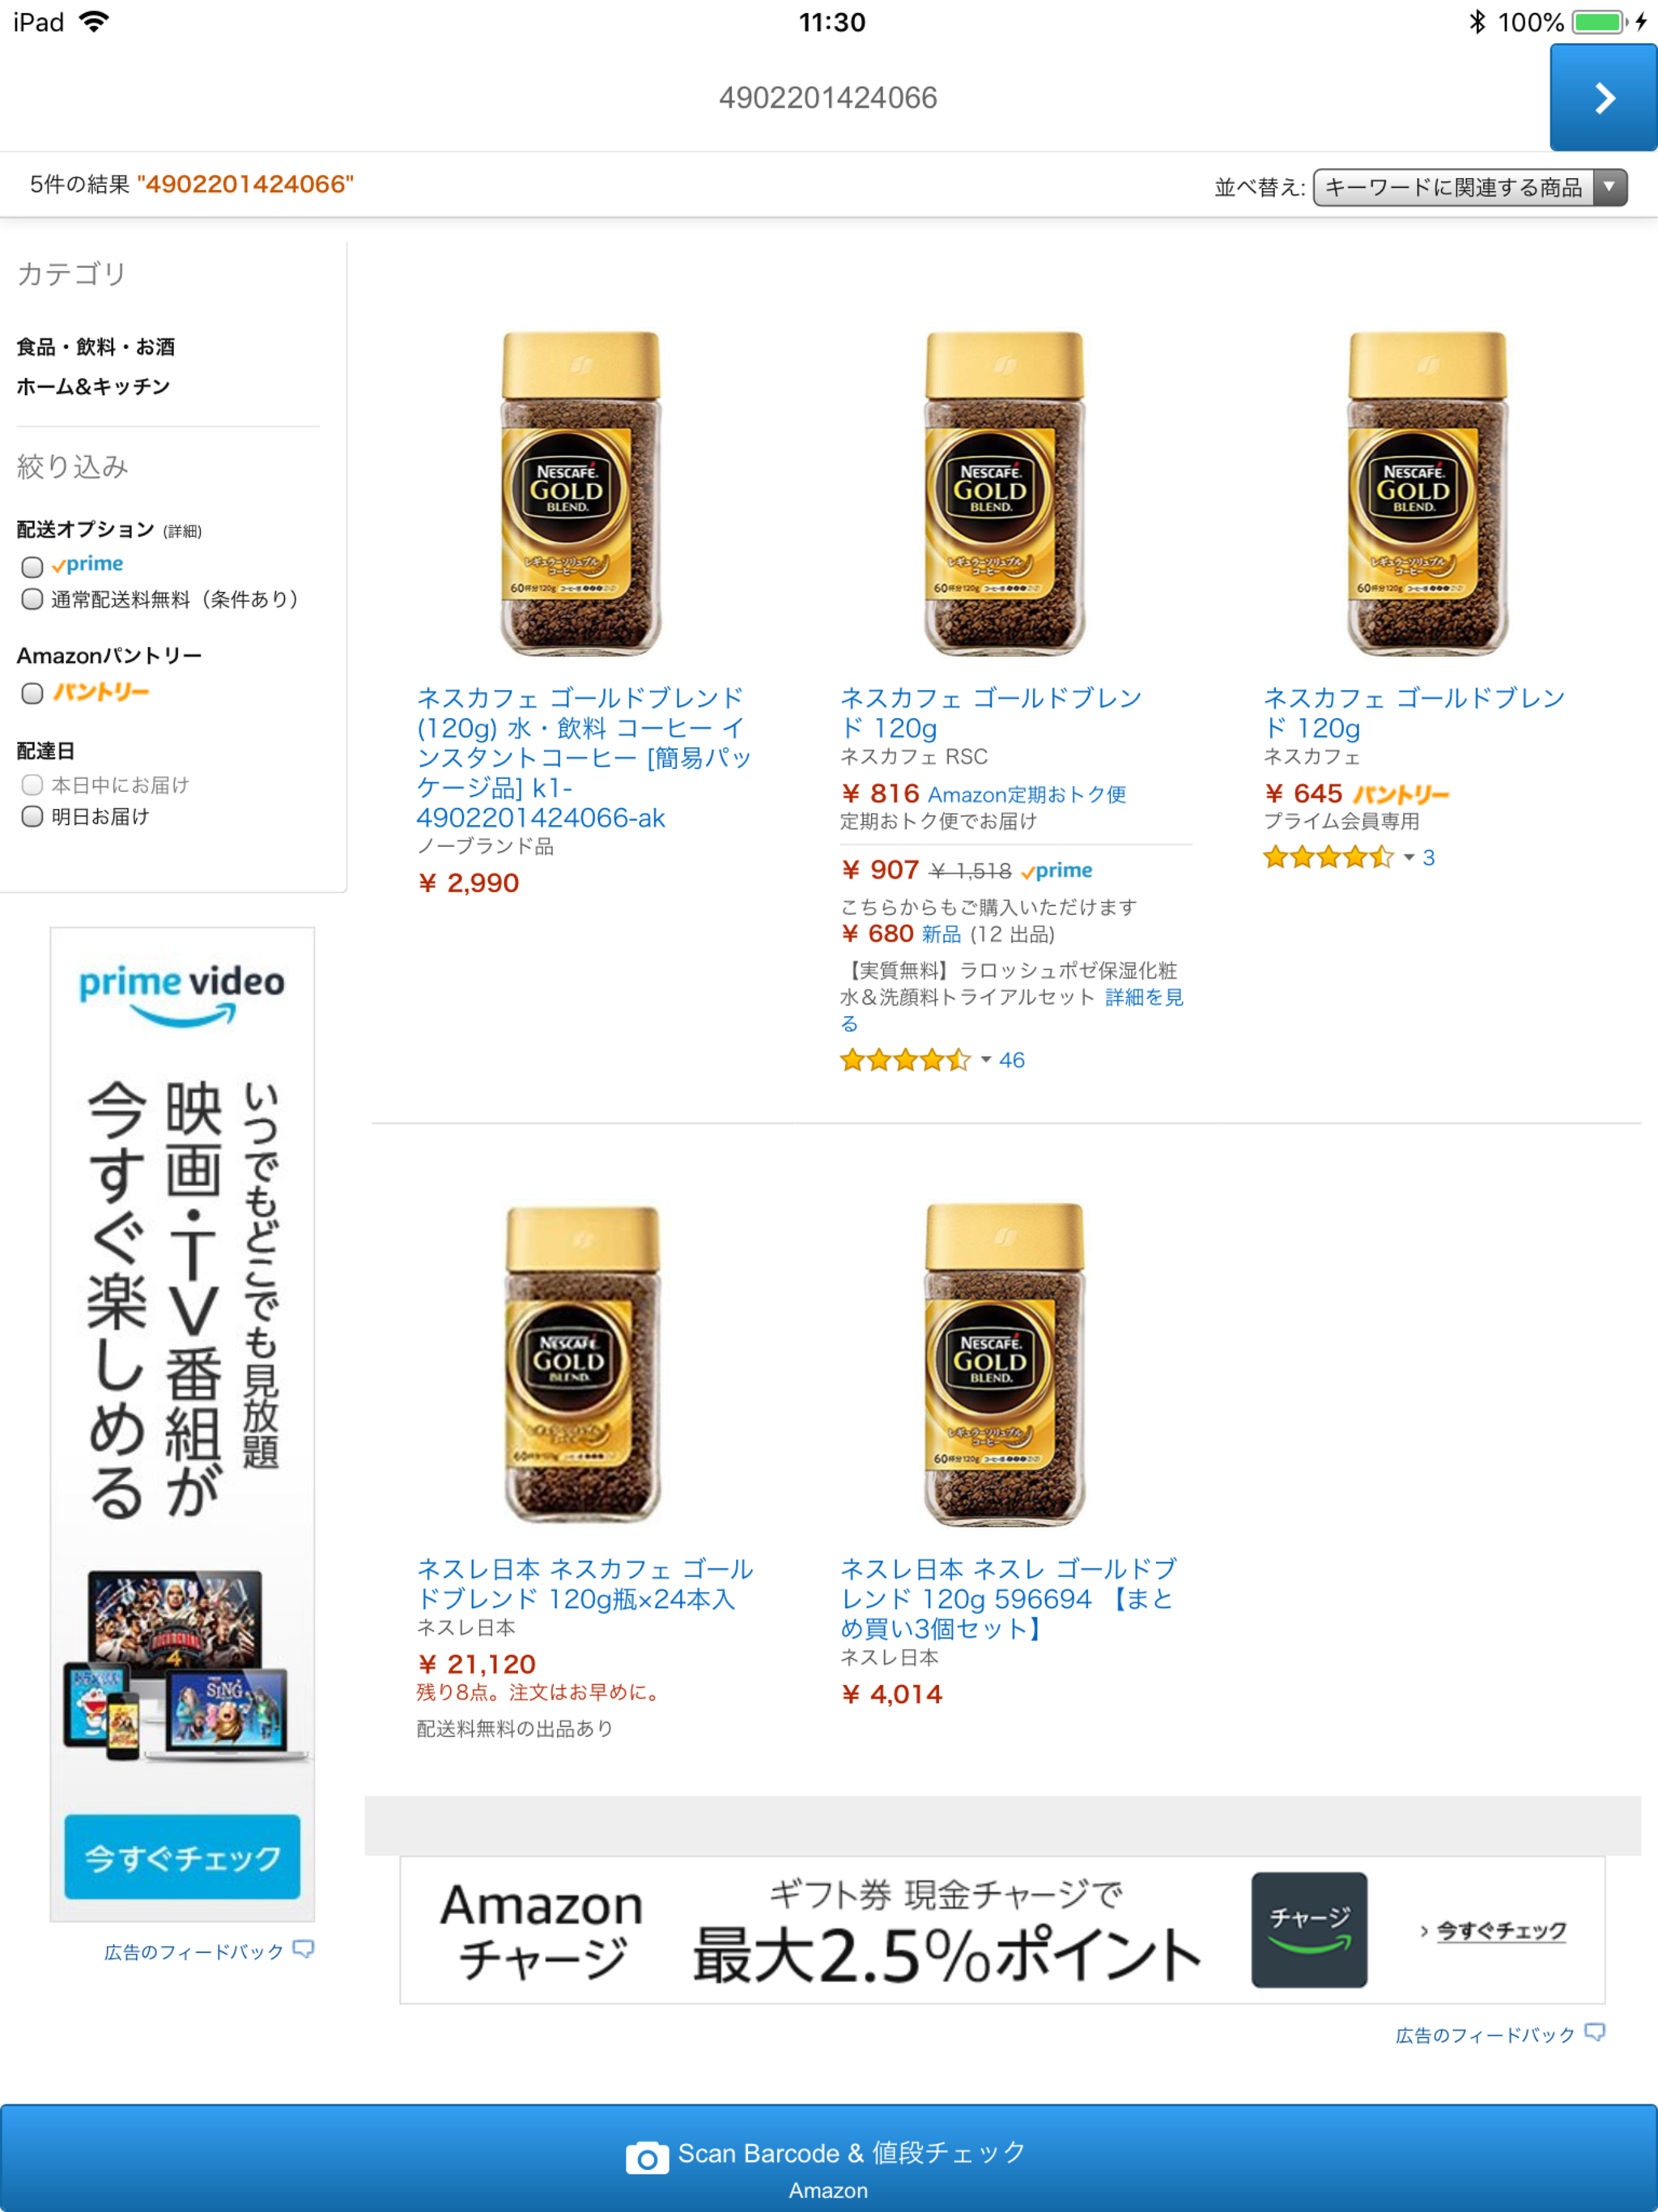Image resolution: width=1658 pixels, height=2212 pixels.
Task: Click the ad feedback icon below Amazon Charge banner
Action: (1595, 2032)
